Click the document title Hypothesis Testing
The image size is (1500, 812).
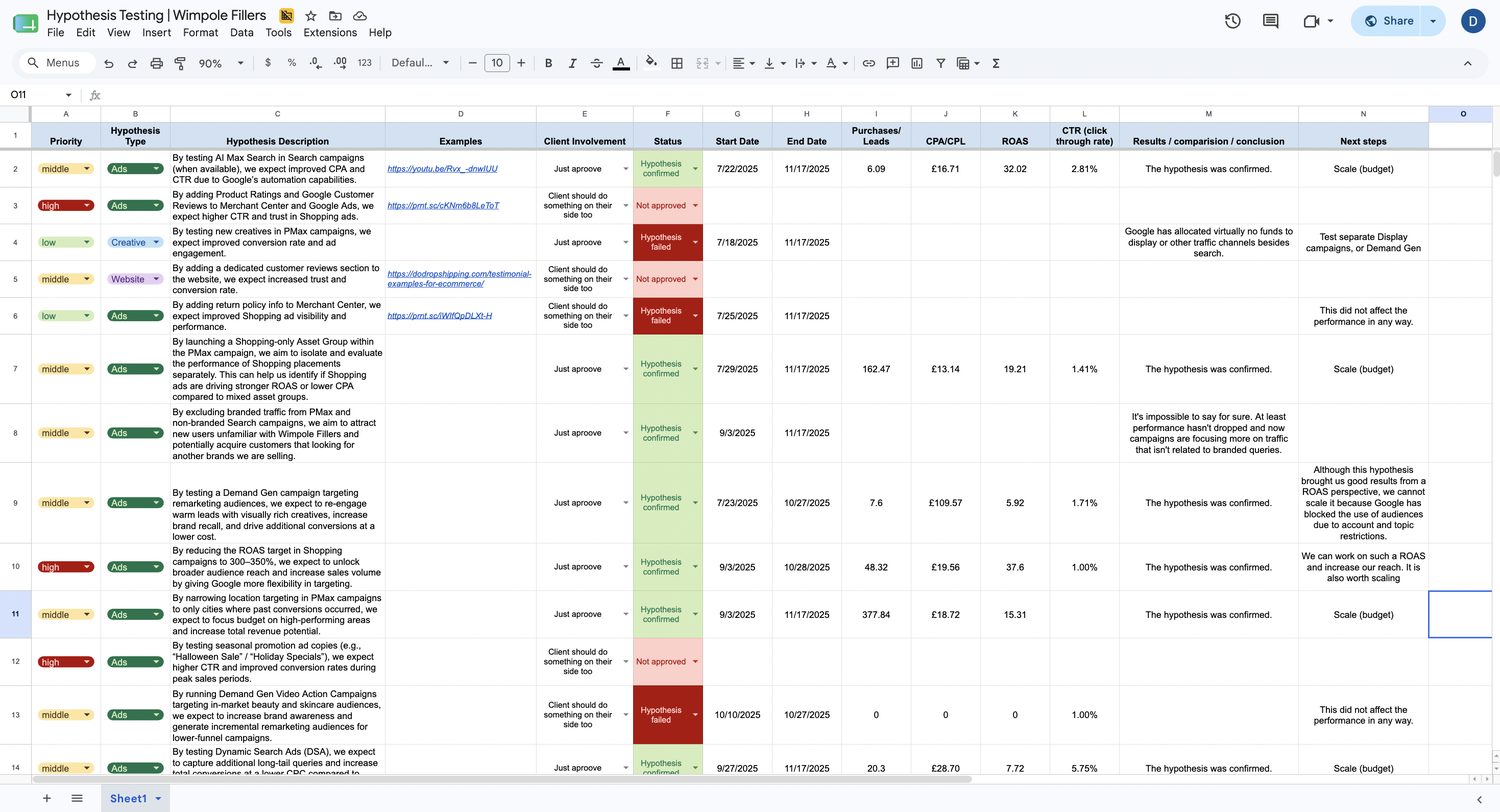[156, 15]
